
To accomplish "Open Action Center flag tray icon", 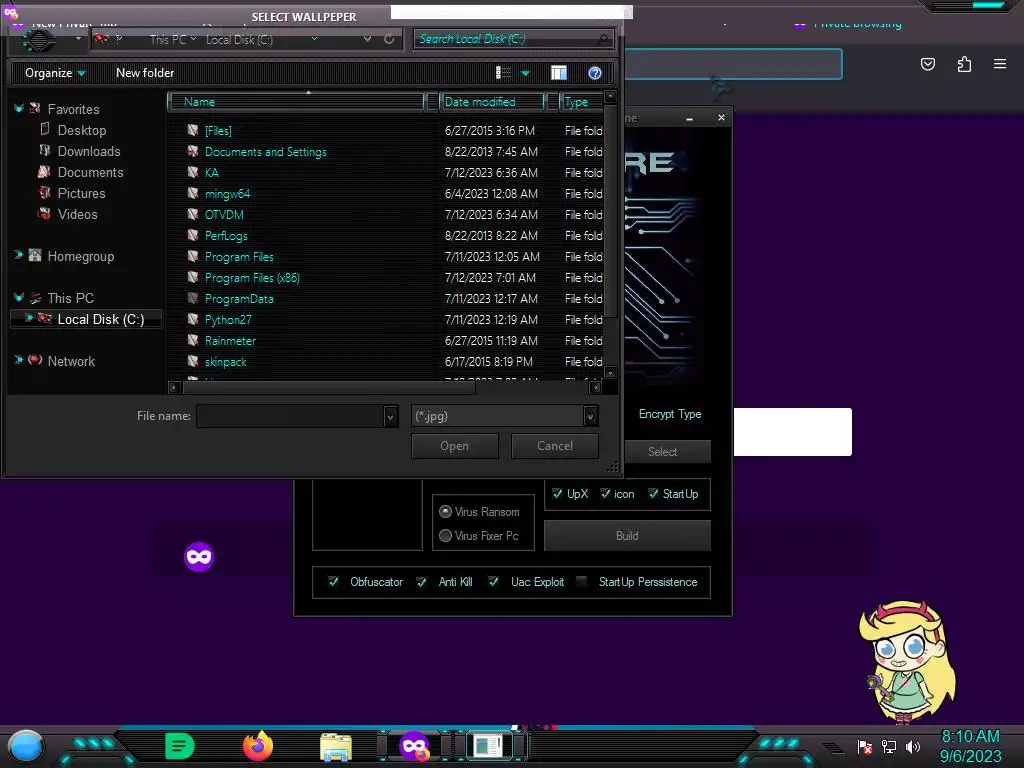I will point(865,746).
